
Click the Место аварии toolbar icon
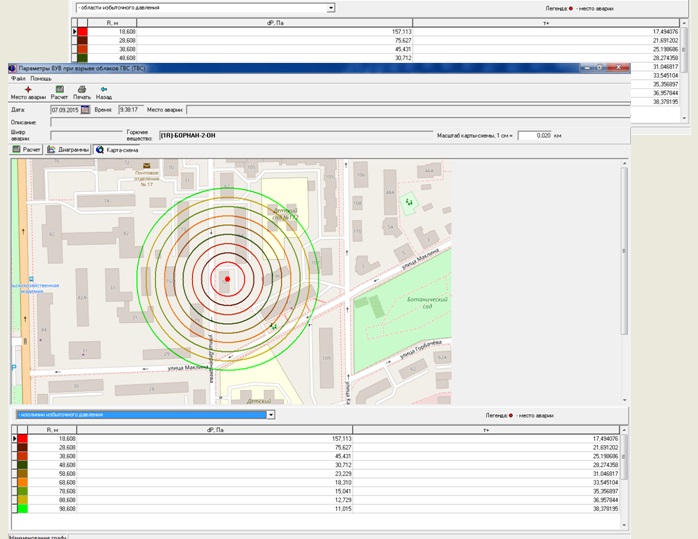28,90
